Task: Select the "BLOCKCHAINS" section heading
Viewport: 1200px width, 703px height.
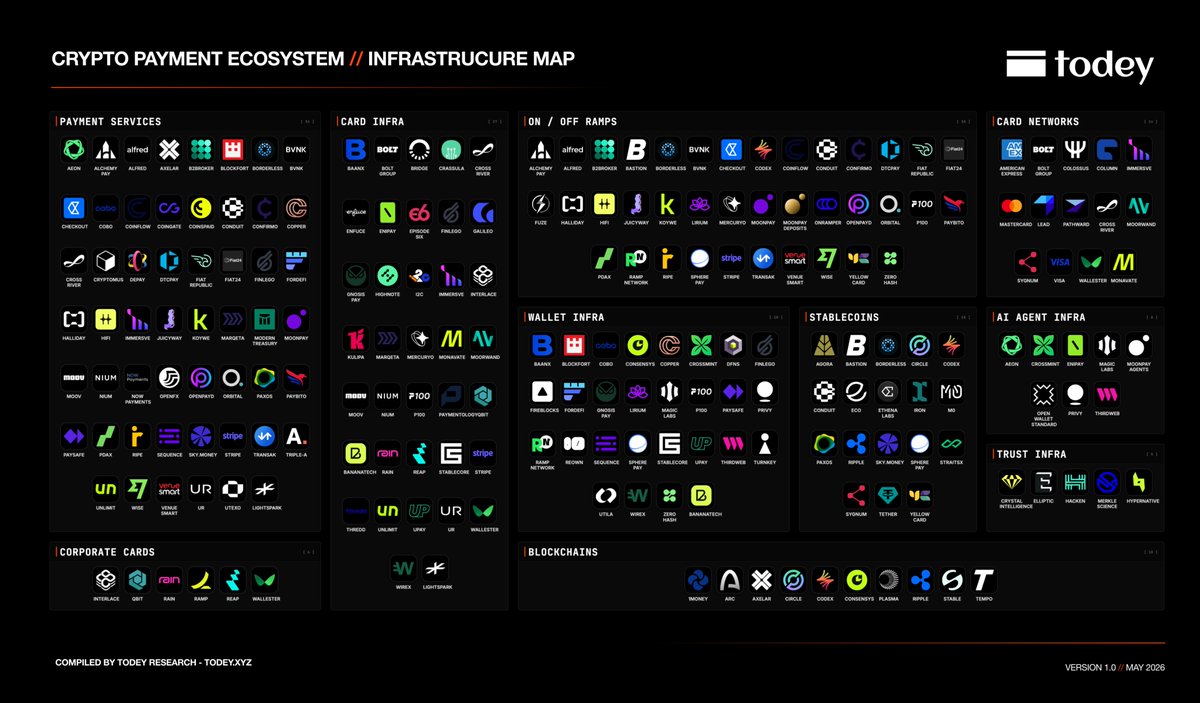Action: tap(563, 552)
